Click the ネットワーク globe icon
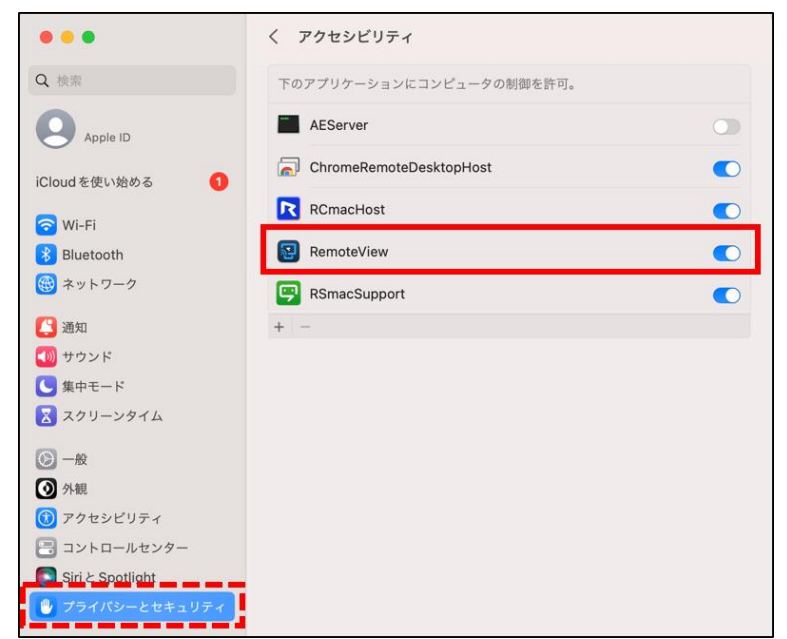The height and width of the screenshot is (639, 787). [46, 284]
